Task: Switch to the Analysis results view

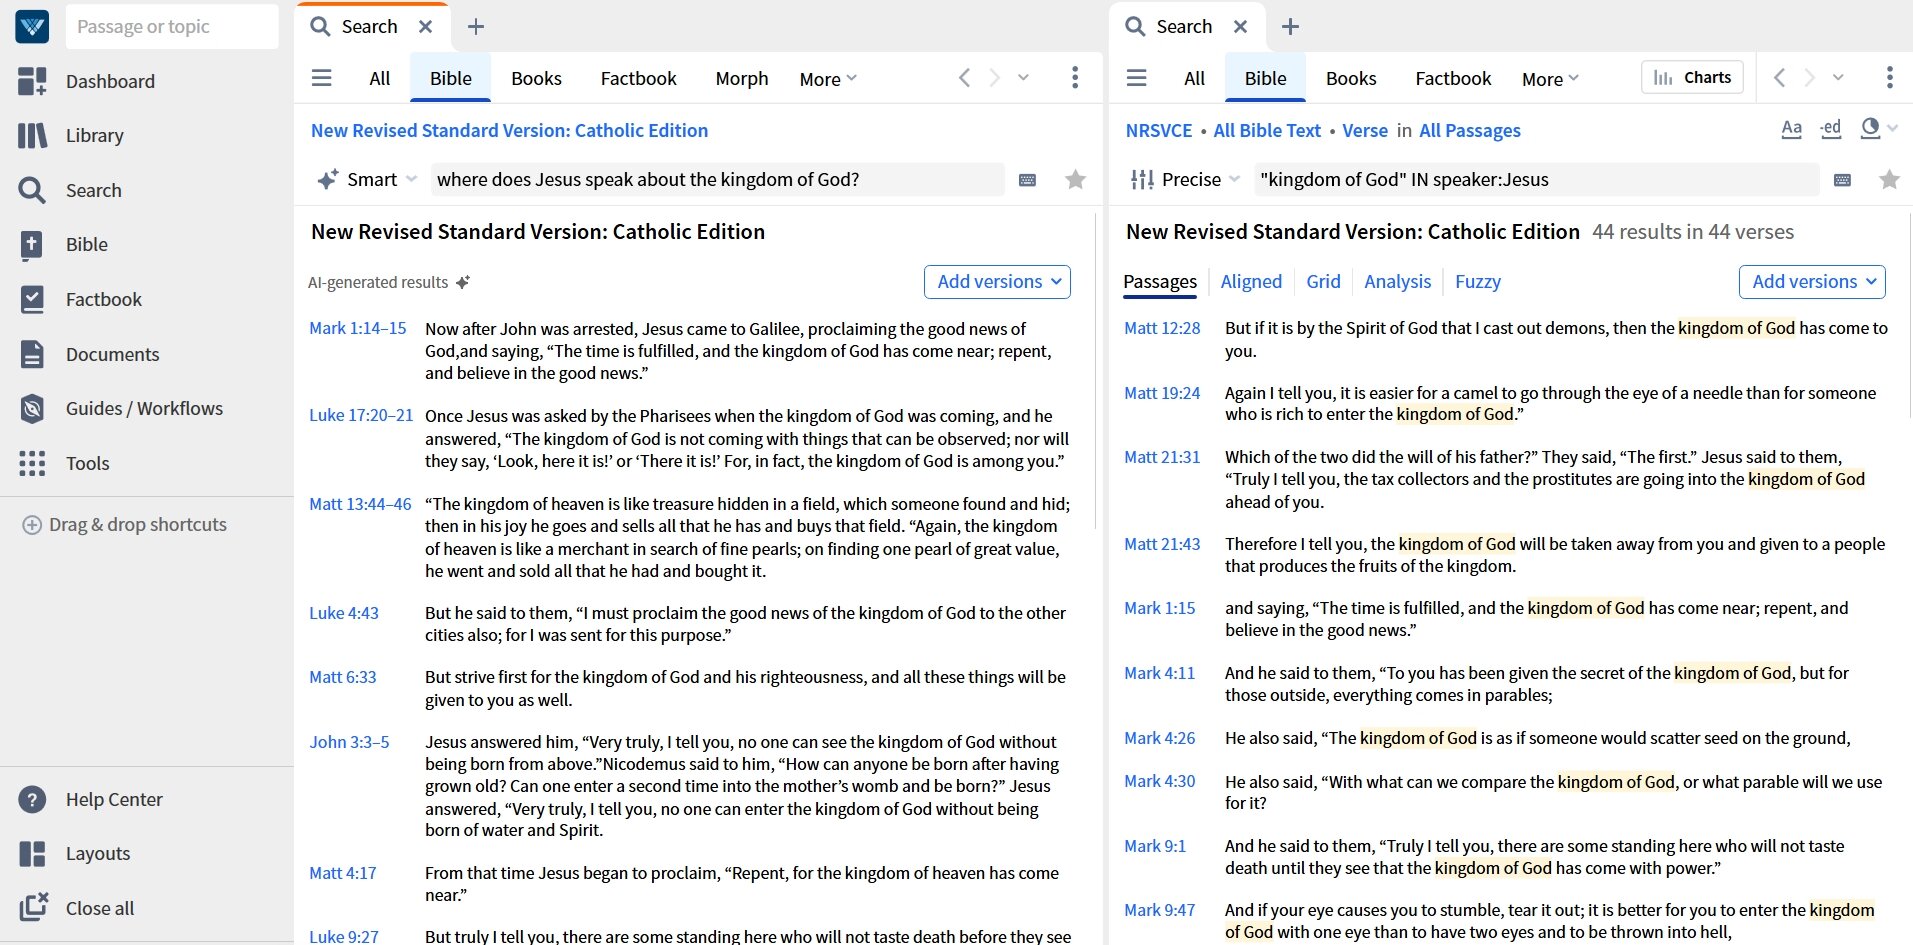Action: pyautogui.click(x=1397, y=282)
